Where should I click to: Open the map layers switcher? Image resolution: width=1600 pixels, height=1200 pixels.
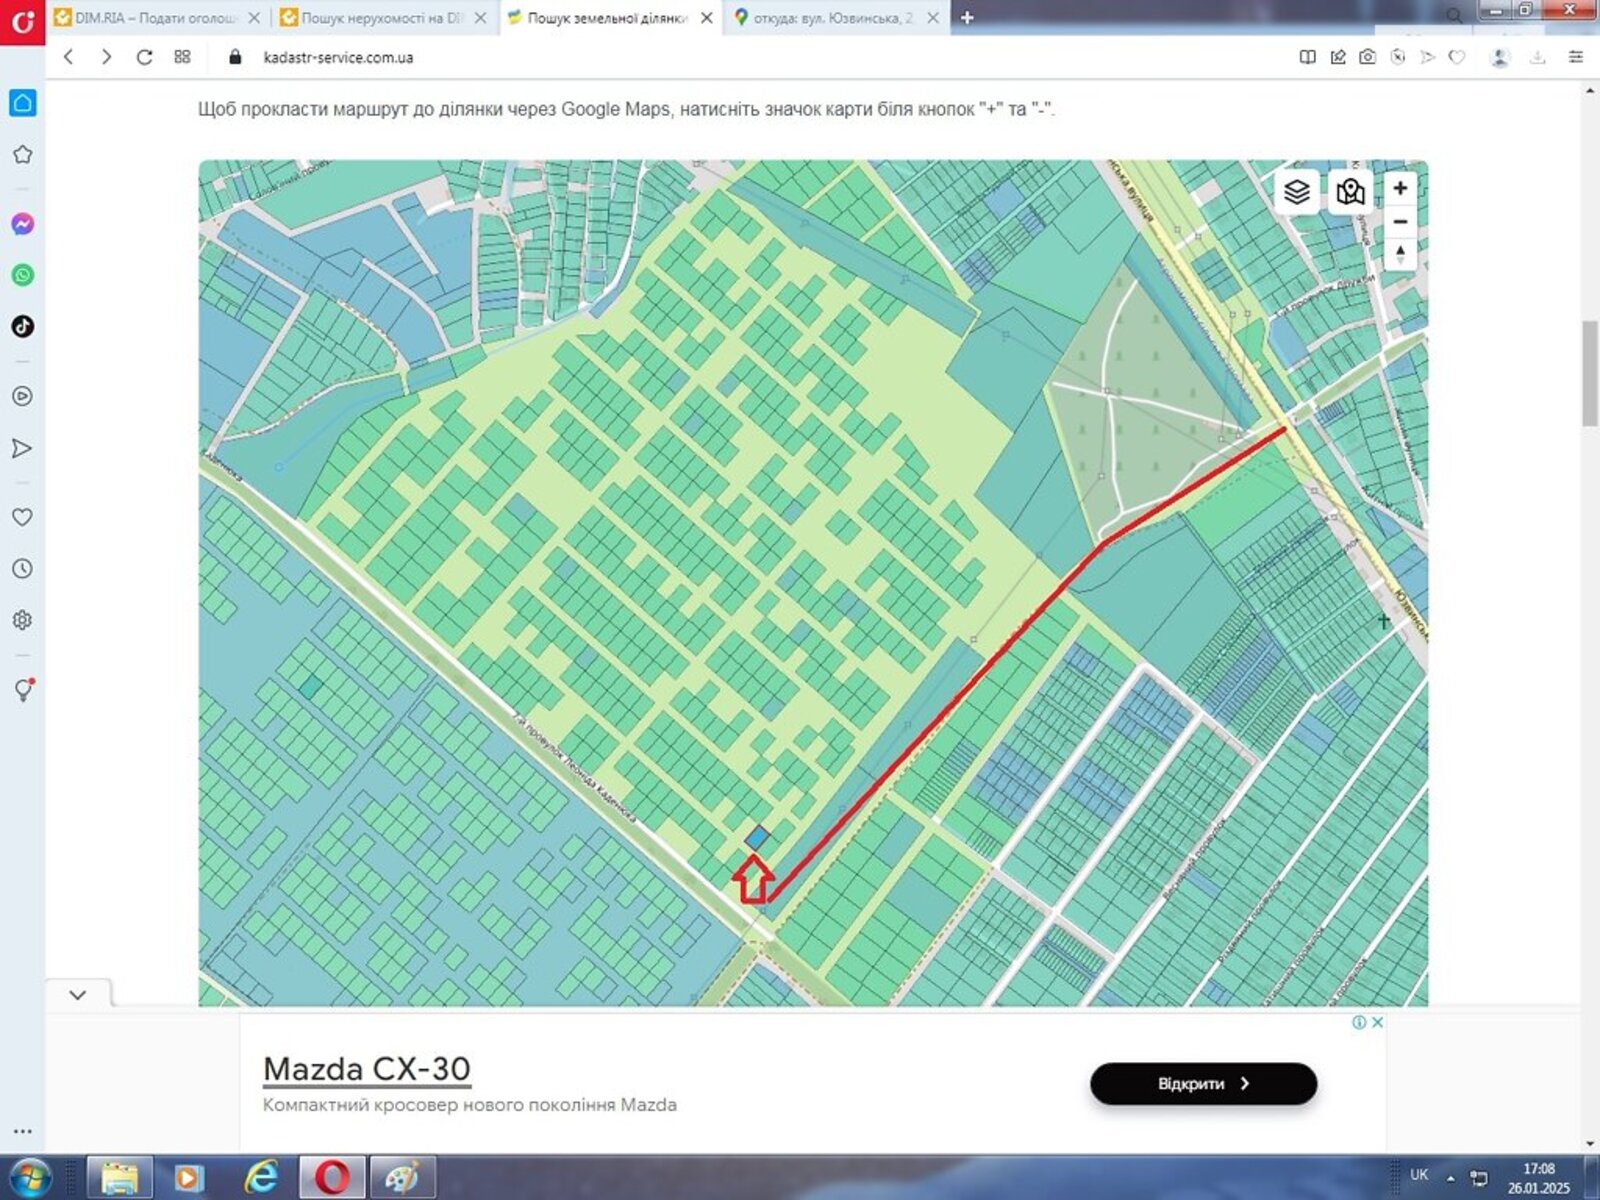pos(1297,190)
